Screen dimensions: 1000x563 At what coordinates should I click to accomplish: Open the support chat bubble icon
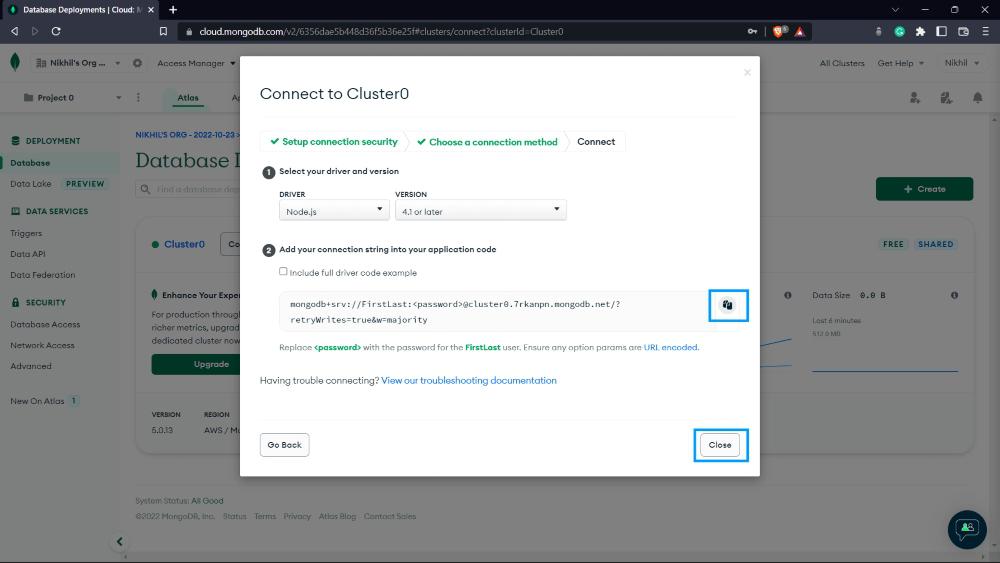tap(967, 529)
